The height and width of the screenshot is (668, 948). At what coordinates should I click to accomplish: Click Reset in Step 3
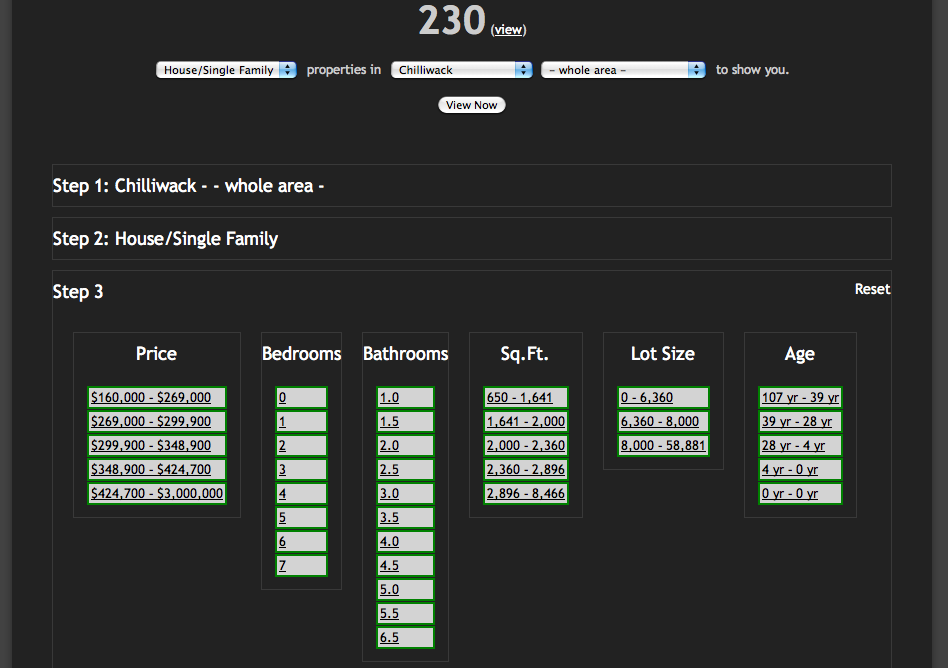[x=872, y=289]
